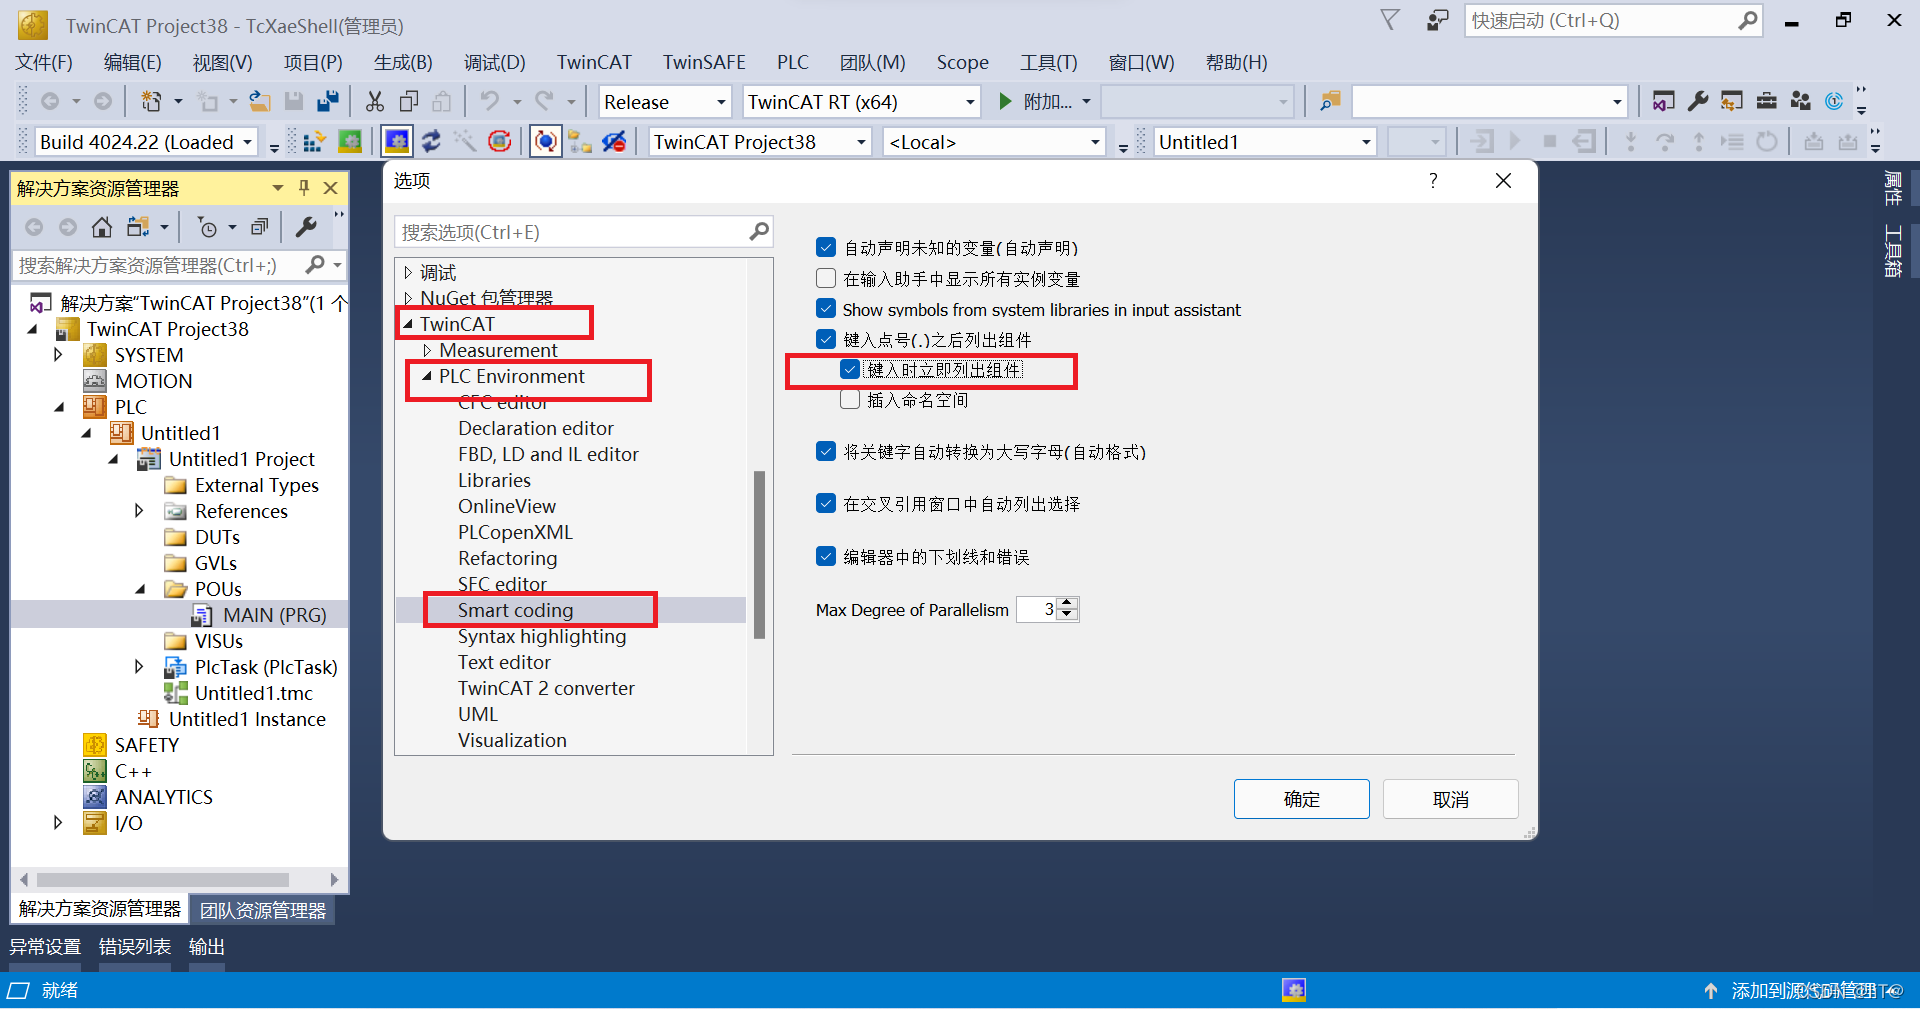The width and height of the screenshot is (1920, 1009).
Task: Toggle 插入命名空间 checkbox
Action: tap(850, 400)
